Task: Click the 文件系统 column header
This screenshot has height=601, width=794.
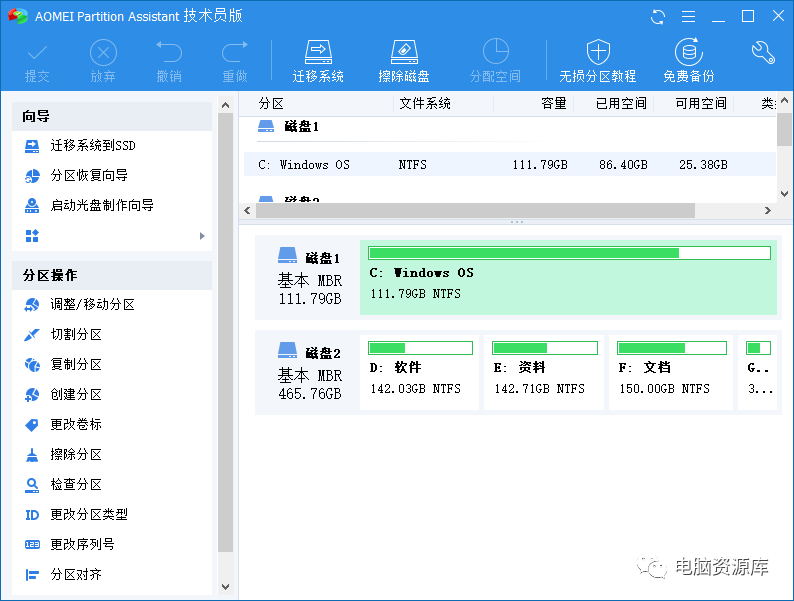Action: click(425, 104)
